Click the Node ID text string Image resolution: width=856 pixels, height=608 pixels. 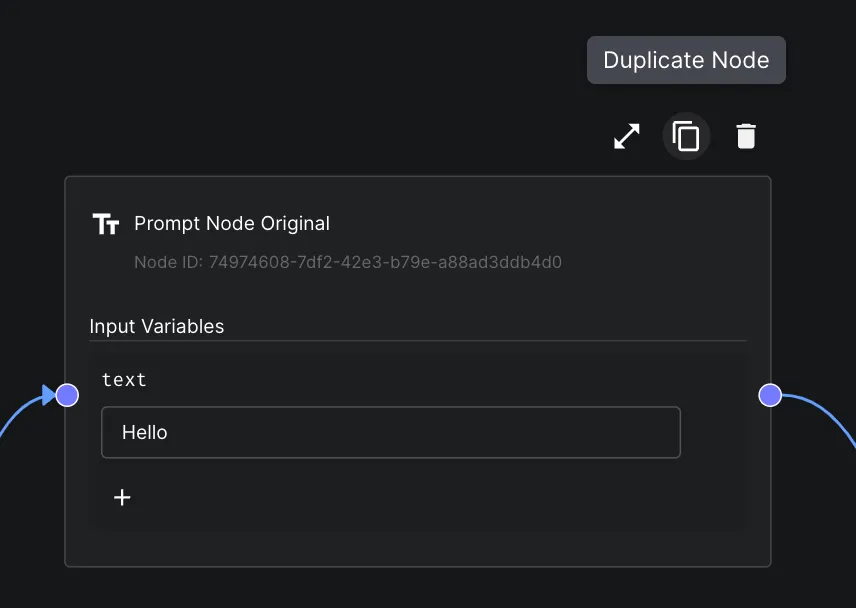pyautogui.click(x=348, y=262)
